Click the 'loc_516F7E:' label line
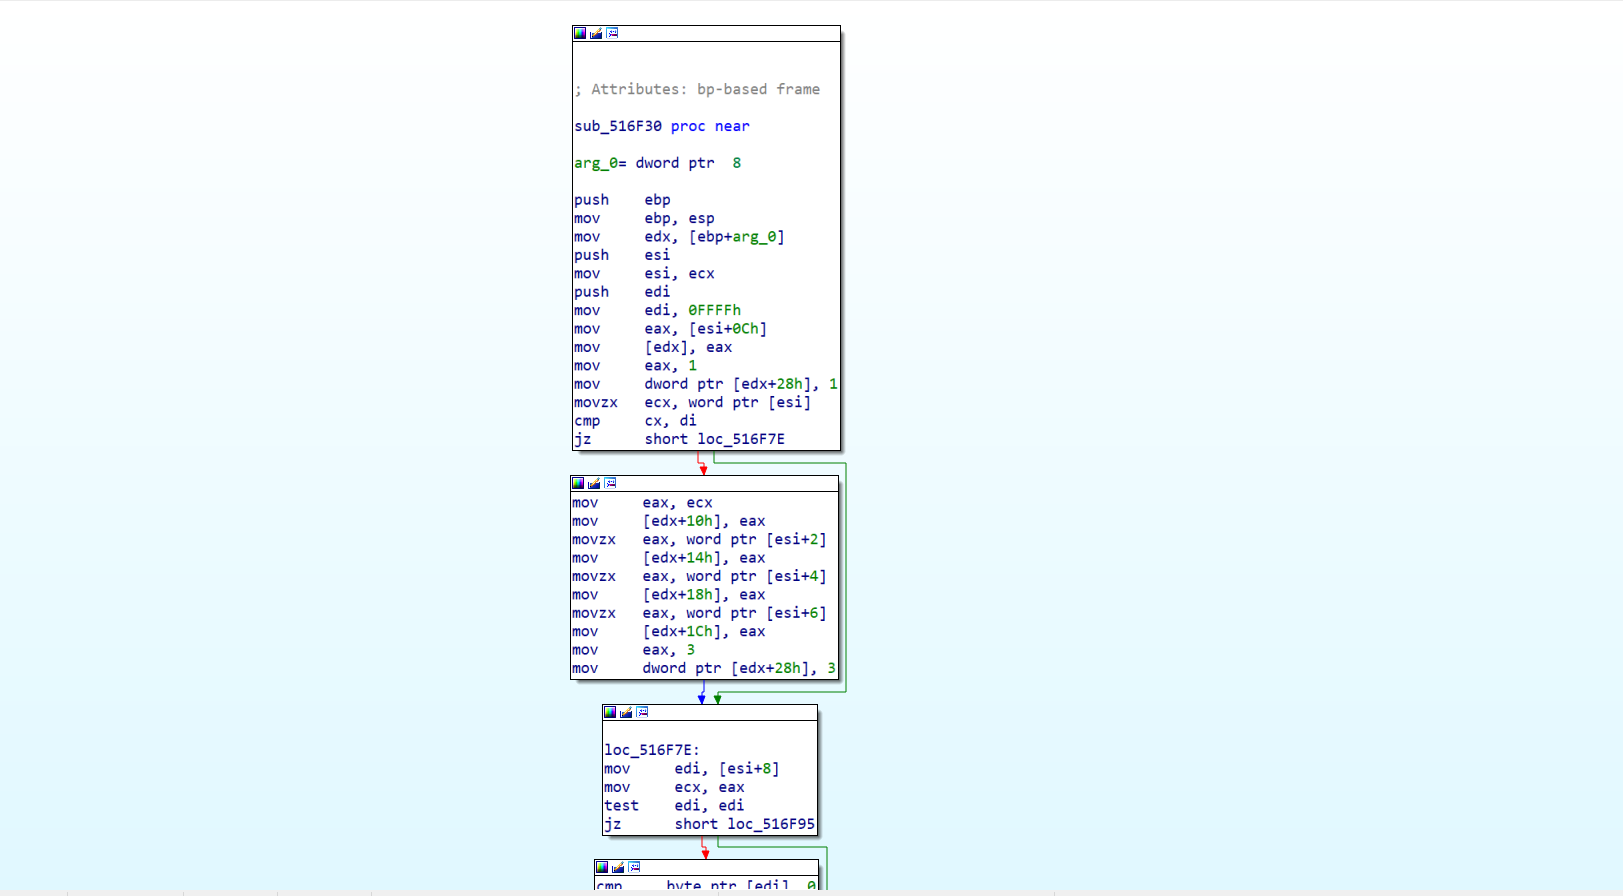The width and height of the screenshot is (1623, 896). (652, 750)
